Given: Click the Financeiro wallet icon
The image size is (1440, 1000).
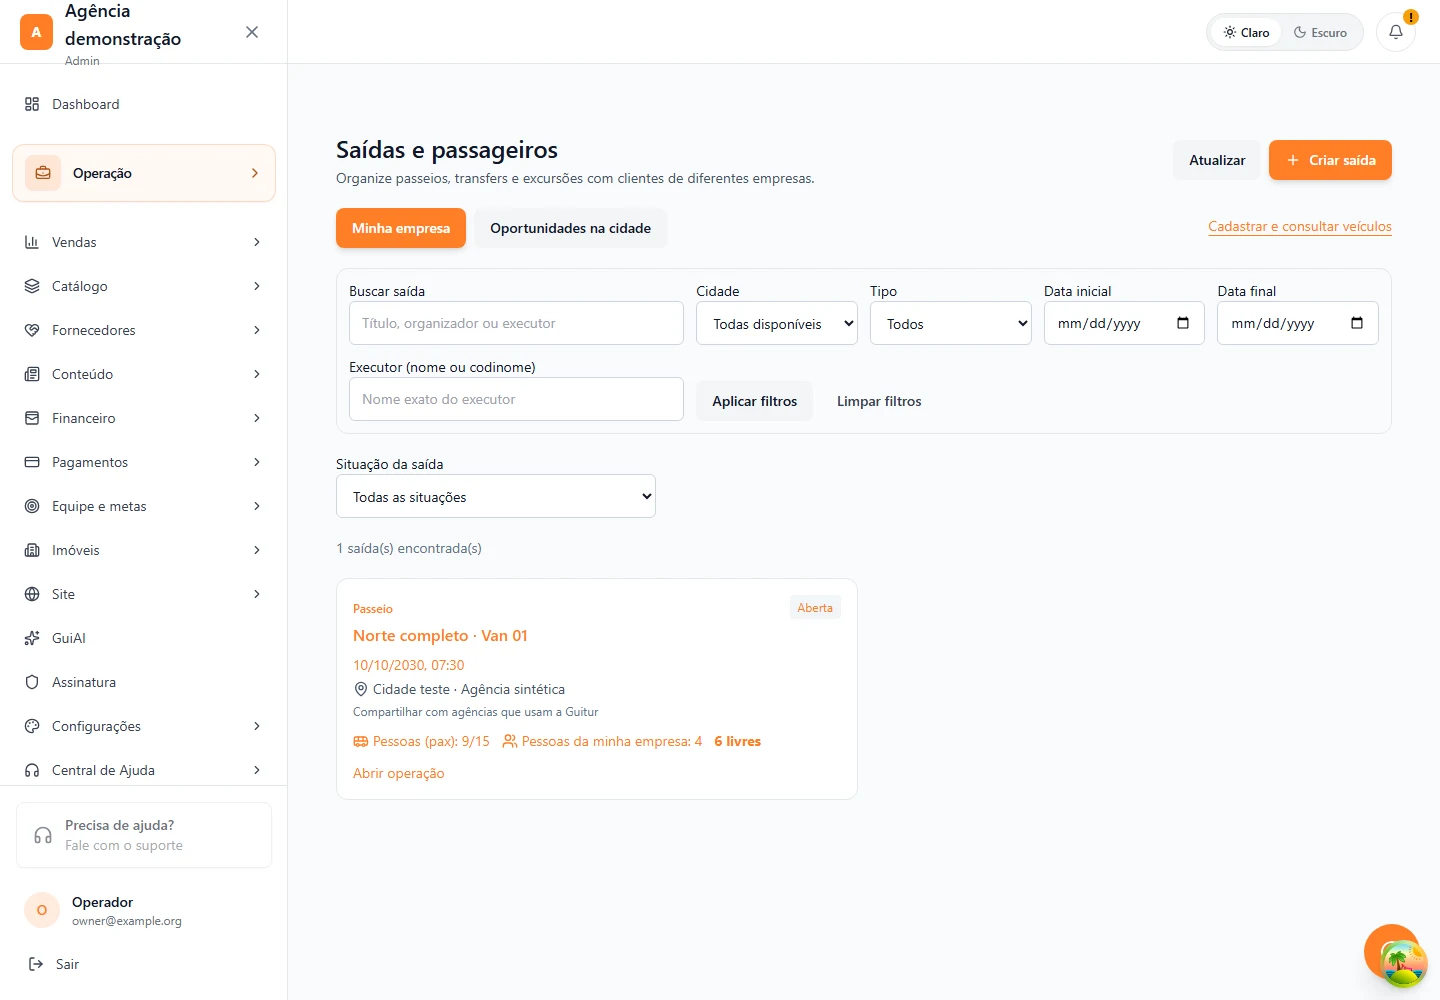Looking at the screenshot, I should tap(32, 418).
